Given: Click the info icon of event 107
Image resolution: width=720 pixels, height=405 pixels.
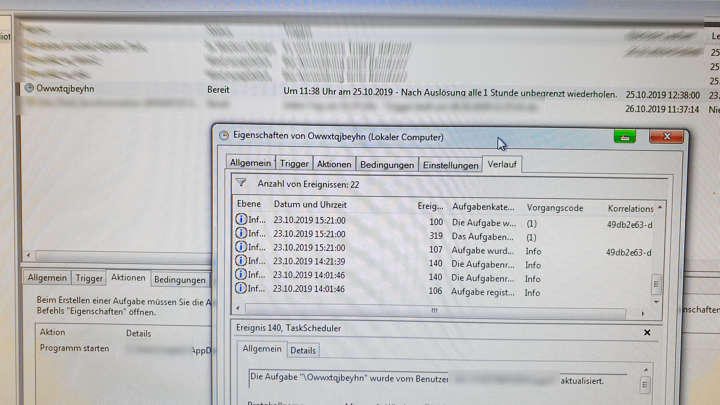Looking at the screenshot, I should click(x=241, y=247).
